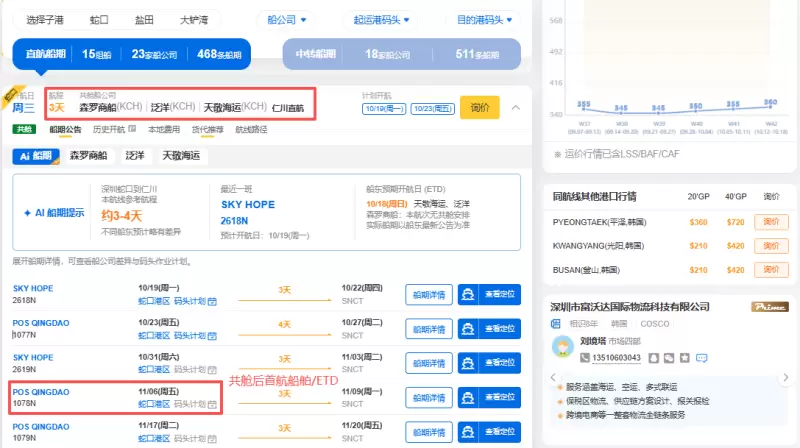Open the 航线路径 tab
800x448 pixels.
click(x=251, y=130)
